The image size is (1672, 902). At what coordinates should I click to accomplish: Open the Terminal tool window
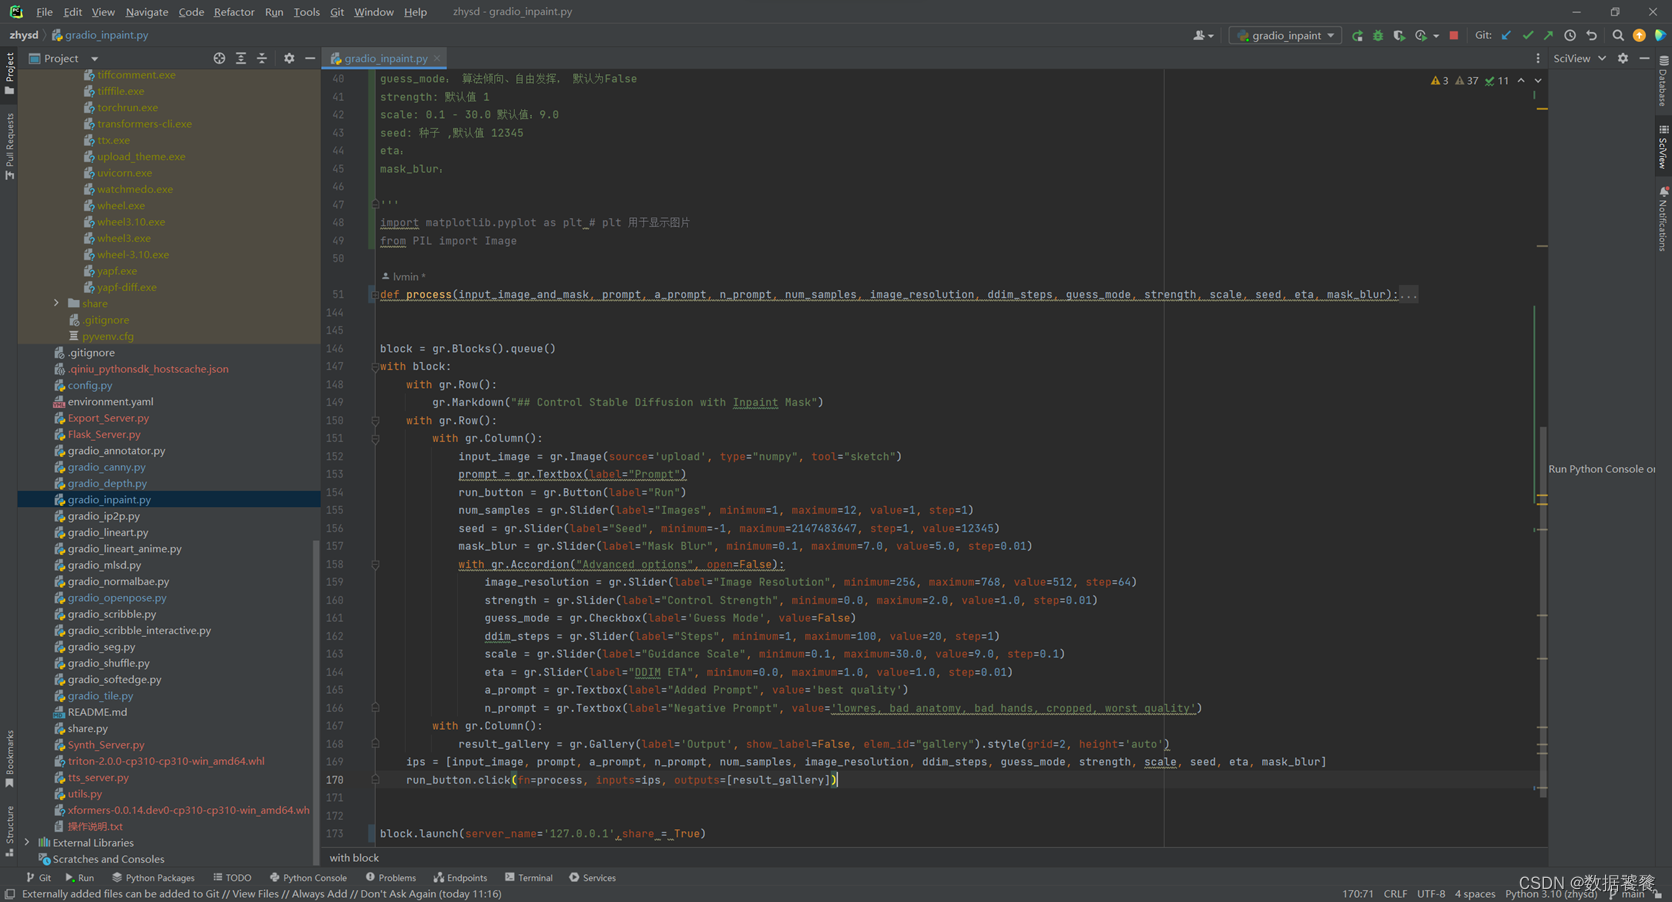(529, 878)
